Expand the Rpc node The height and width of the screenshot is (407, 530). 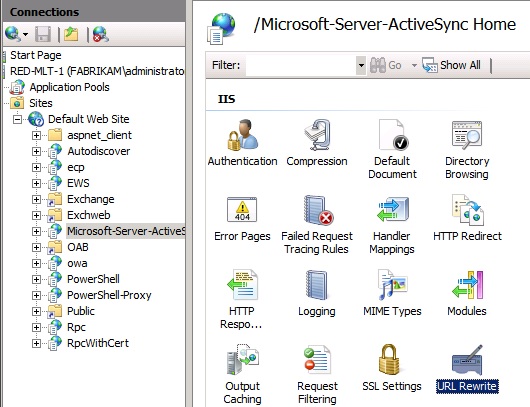coord(36,328)
